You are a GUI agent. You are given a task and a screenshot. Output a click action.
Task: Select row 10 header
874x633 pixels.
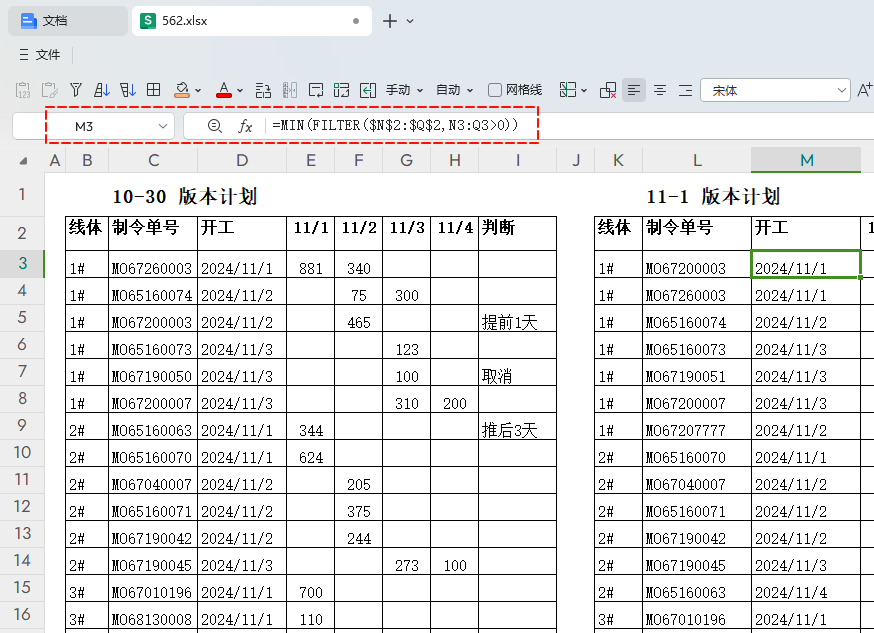22,452
